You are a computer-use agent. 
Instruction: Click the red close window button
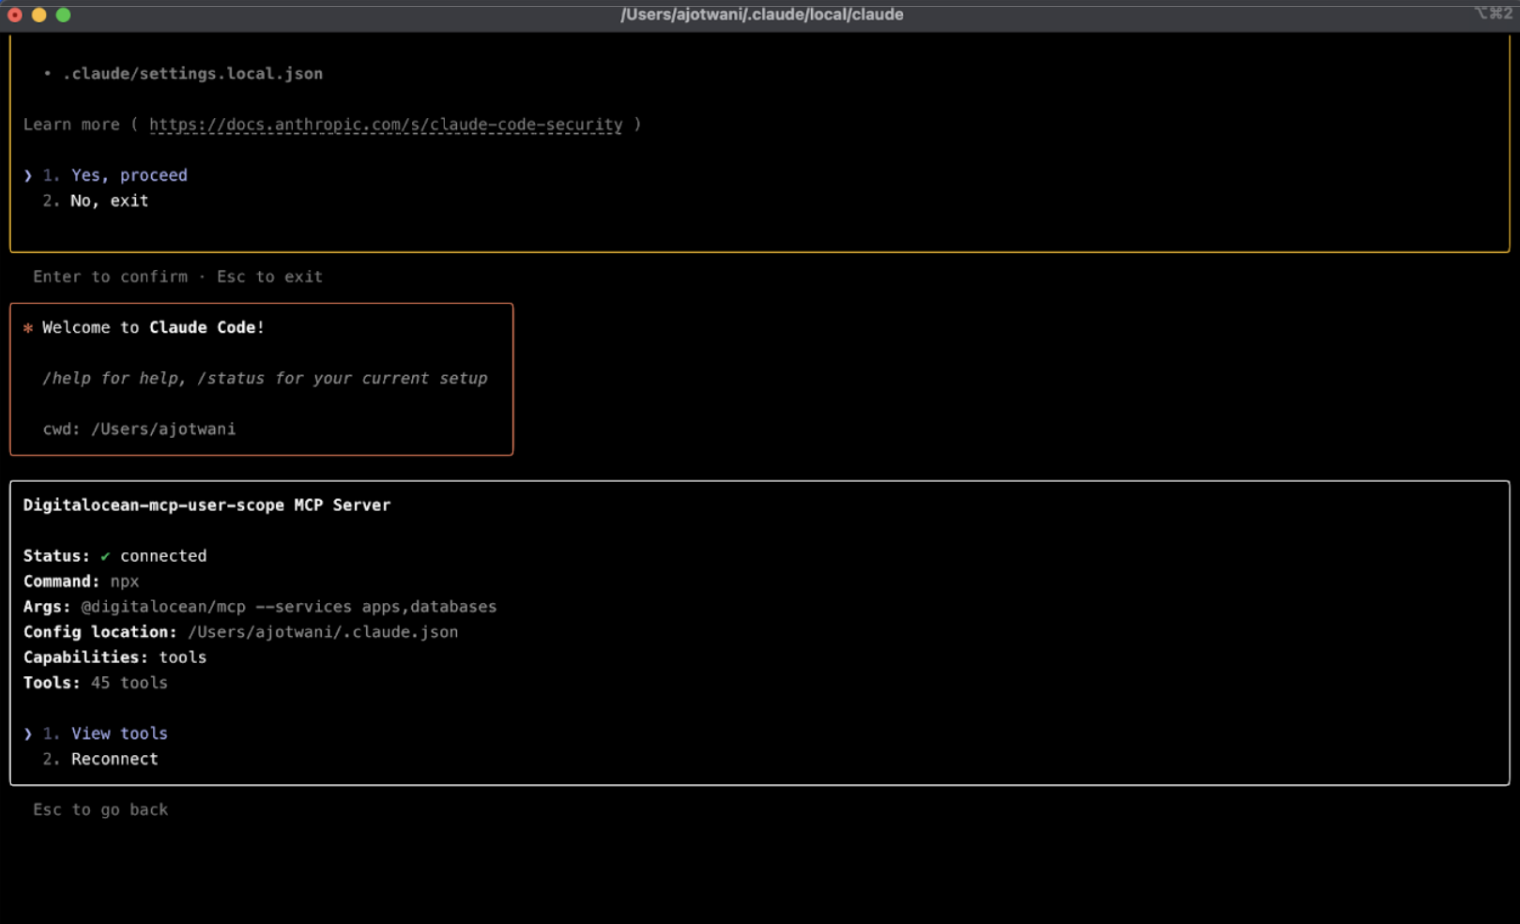pyautogui.click(x=15, y=15)
